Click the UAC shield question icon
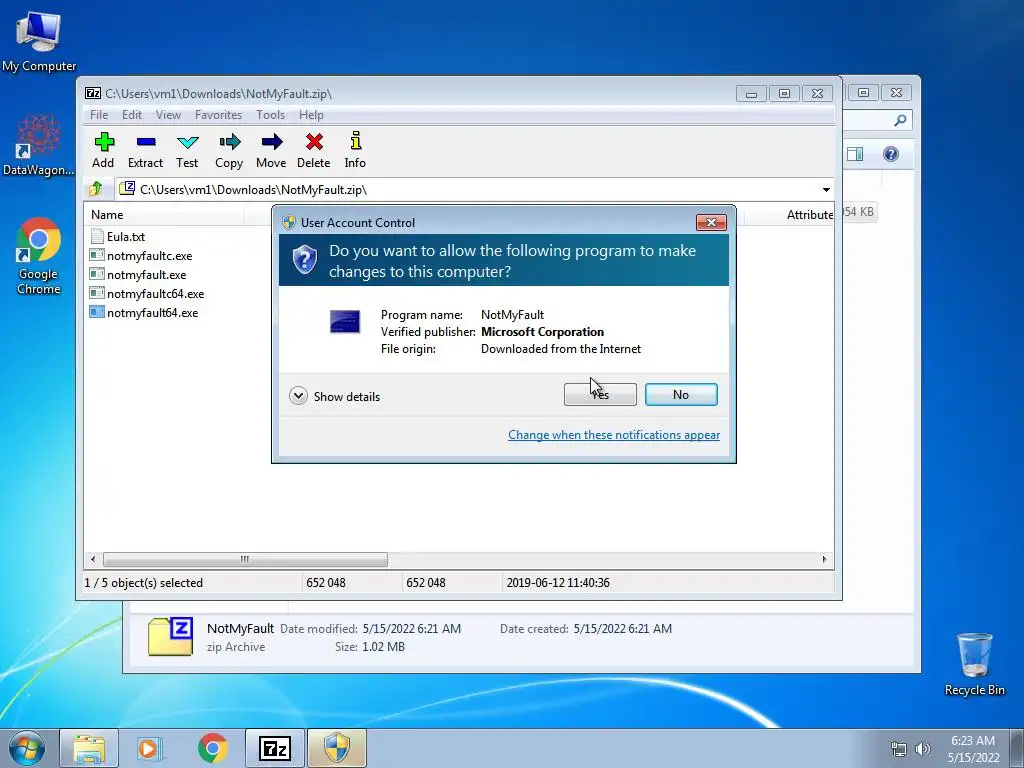Image resolution: width=1024 pixels, height=768 pixels. coord(304,260)
